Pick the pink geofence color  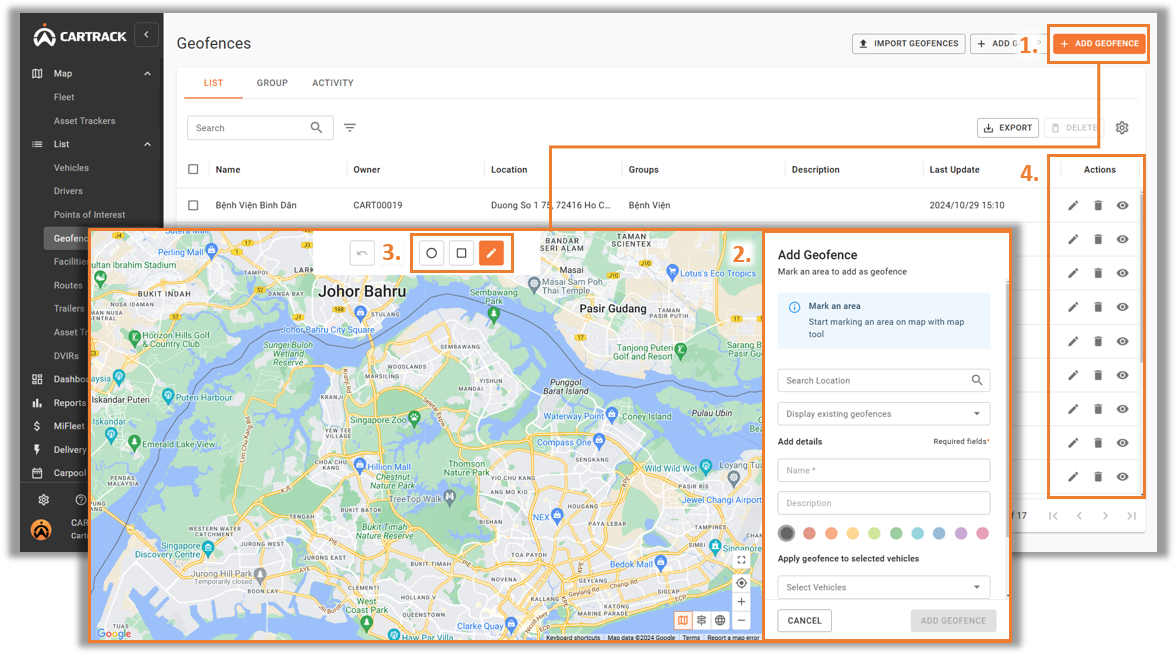982,533
